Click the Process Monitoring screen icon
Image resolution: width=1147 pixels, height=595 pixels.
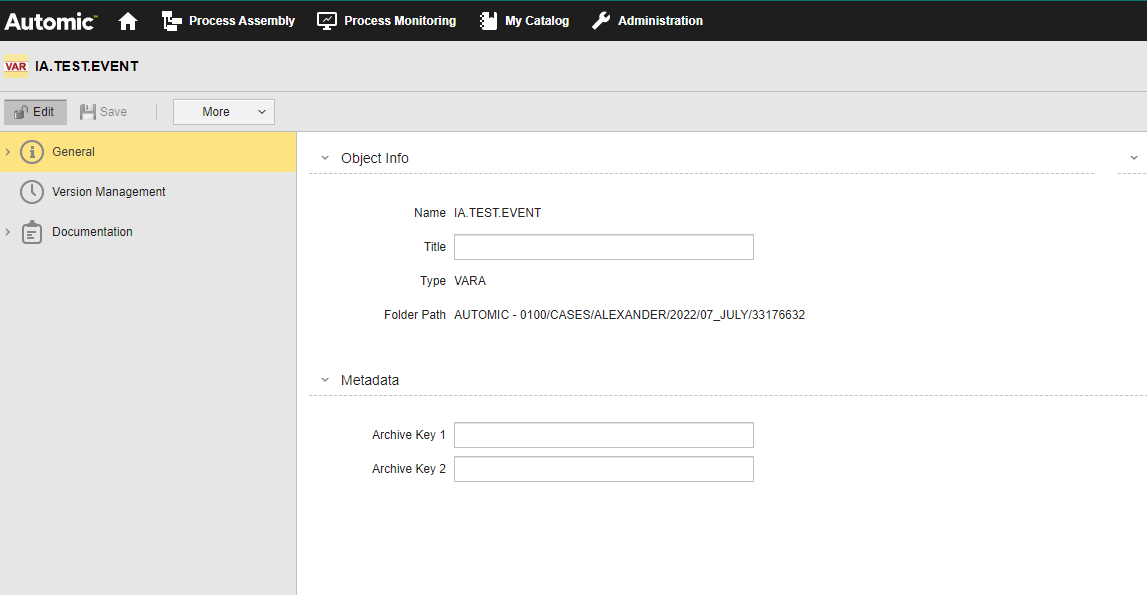[327, 21]
